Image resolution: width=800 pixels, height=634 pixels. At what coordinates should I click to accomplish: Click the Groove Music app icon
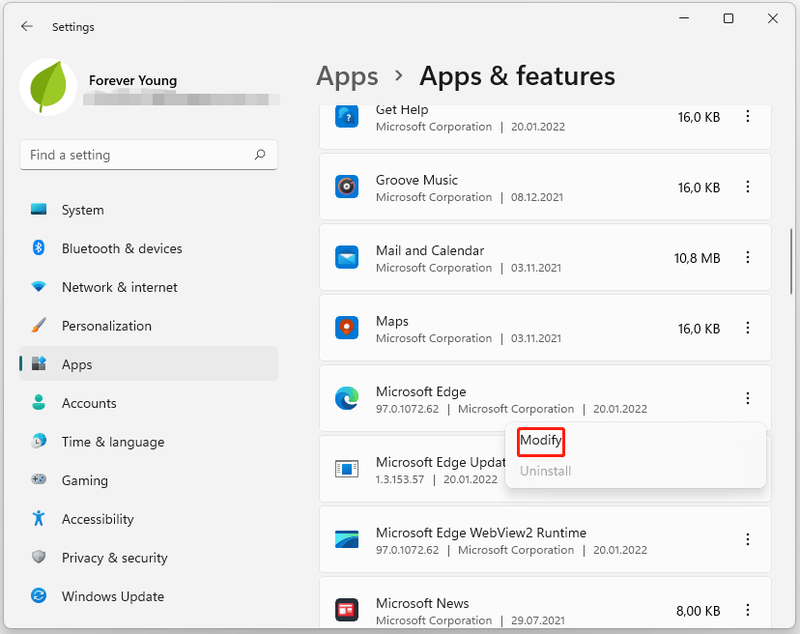[347, 187]
